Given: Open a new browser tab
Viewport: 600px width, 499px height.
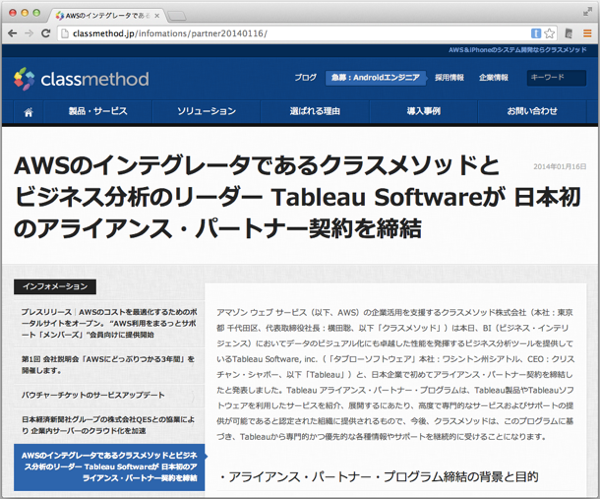Looking at the screenshot, I should pos(176,16).
